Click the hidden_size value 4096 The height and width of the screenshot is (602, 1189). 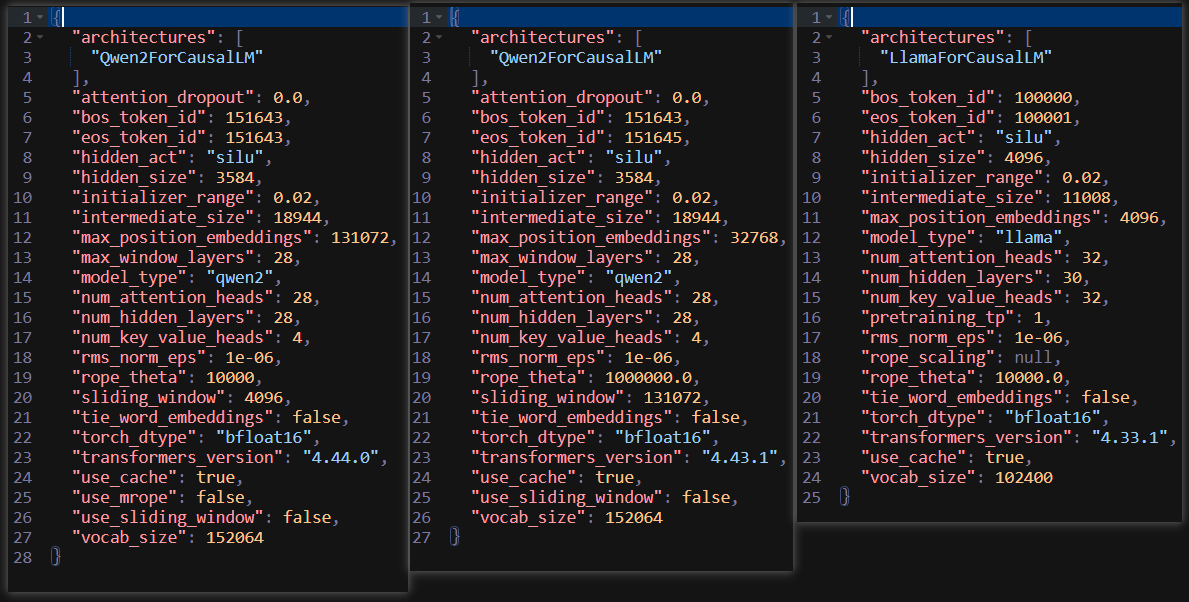tap(1024, 157)
